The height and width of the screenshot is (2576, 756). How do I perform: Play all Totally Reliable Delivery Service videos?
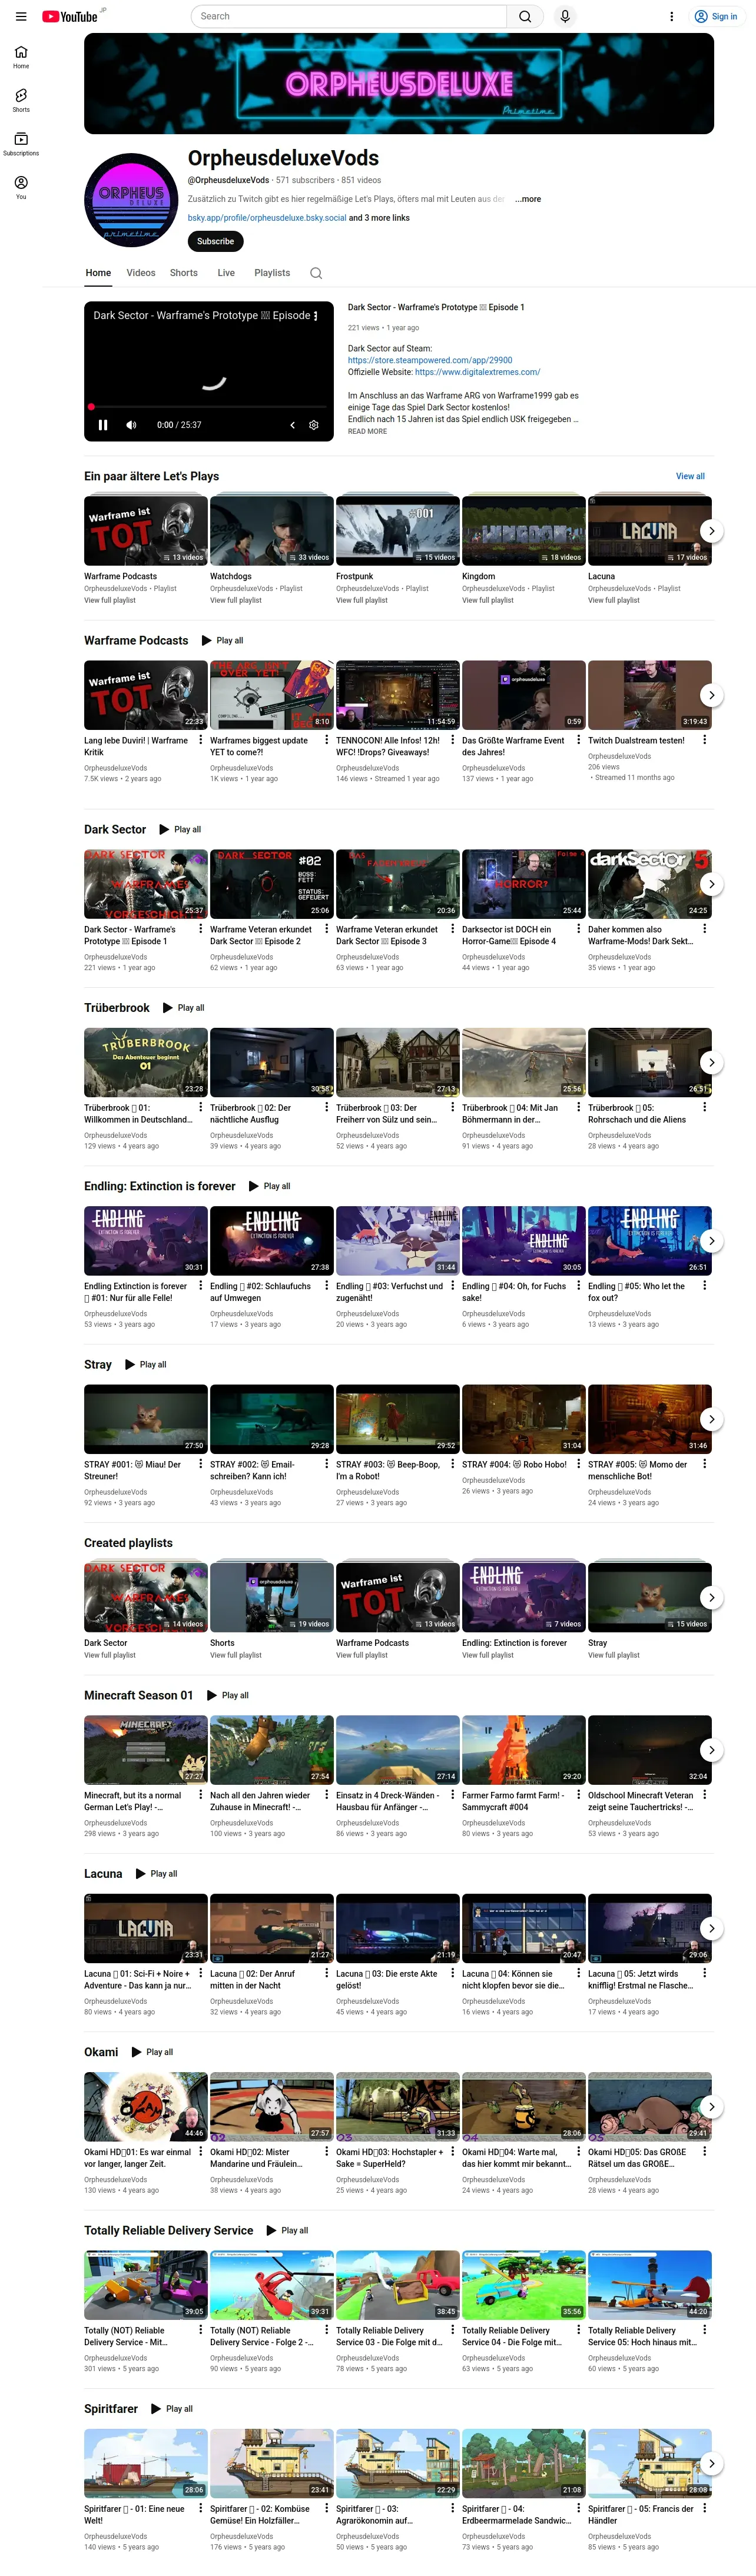(x=287, y=2230)
